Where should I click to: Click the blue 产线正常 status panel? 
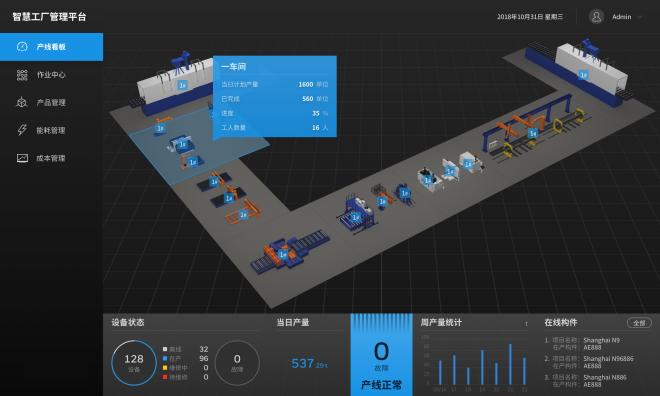(381, 354)
